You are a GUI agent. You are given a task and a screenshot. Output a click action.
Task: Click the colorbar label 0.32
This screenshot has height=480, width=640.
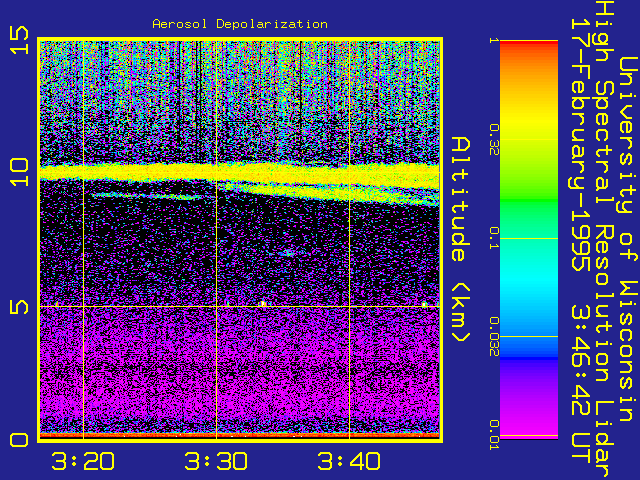coord(494,140)
